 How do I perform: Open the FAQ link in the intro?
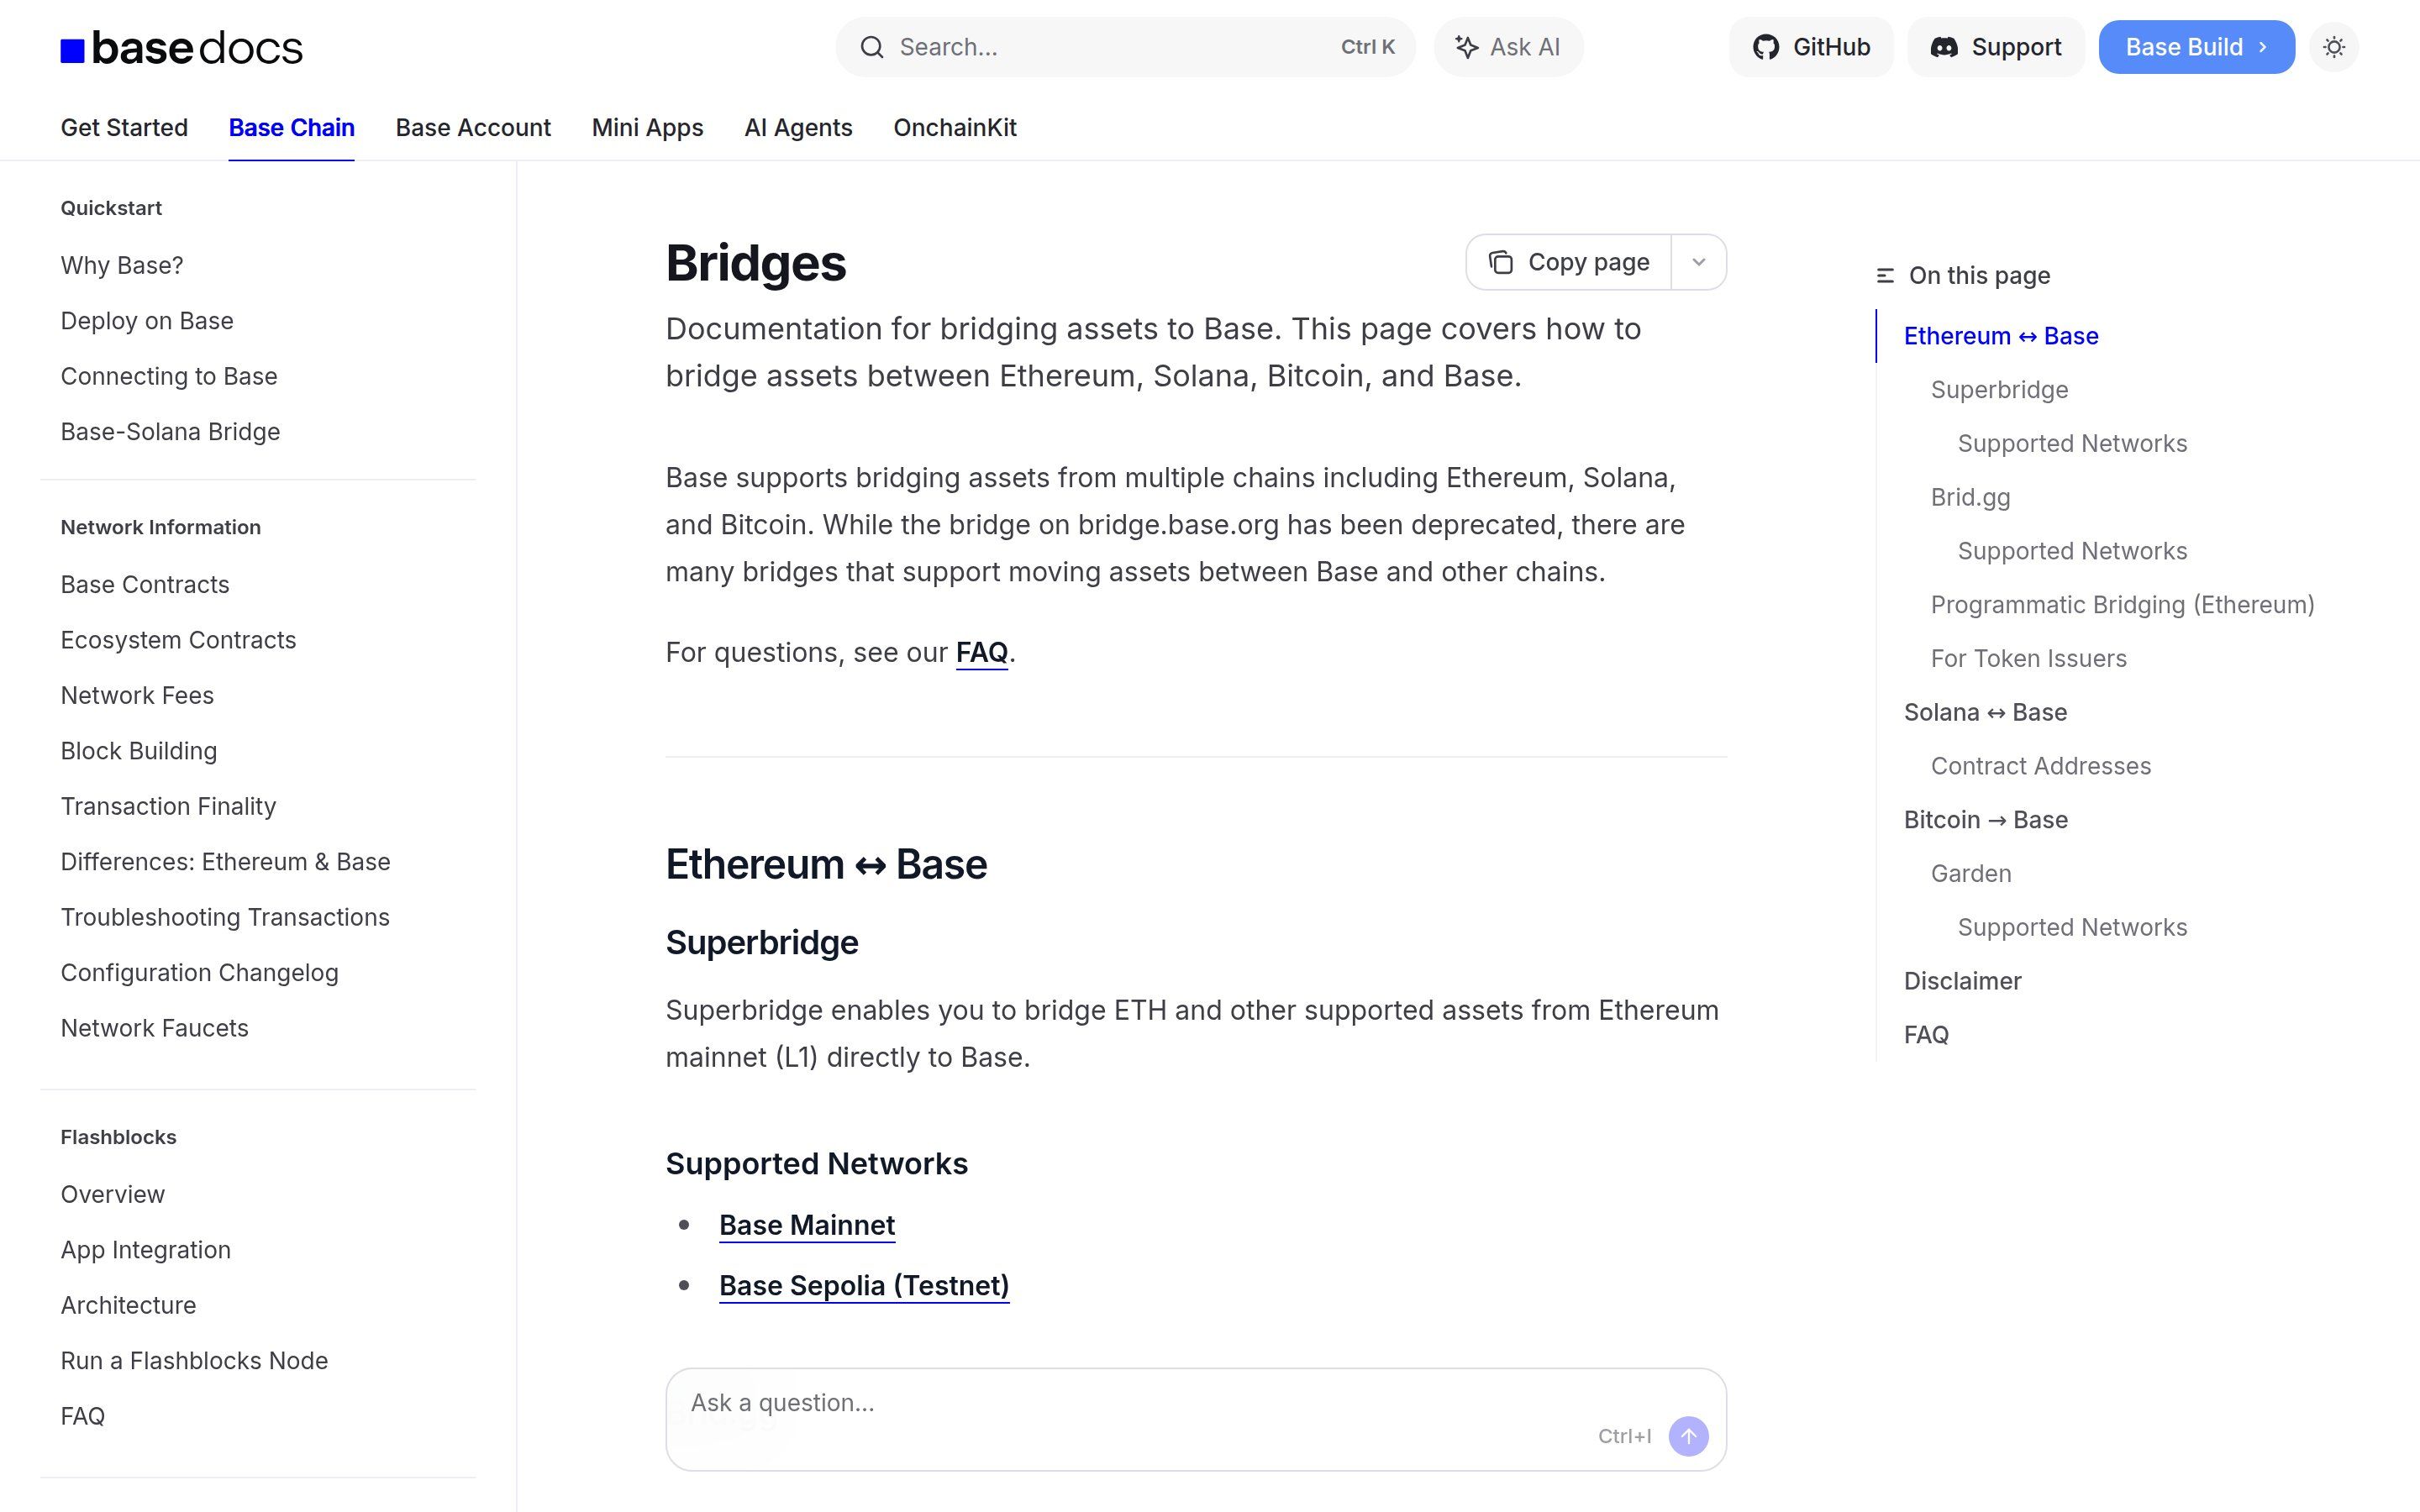click(981, 652)
